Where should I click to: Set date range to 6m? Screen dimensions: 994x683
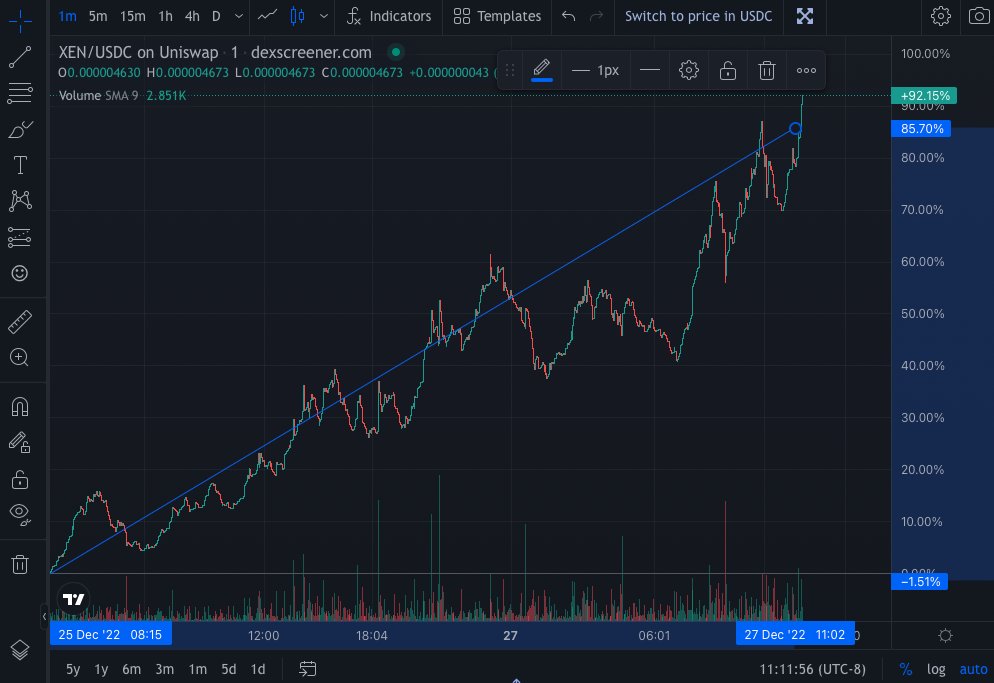click(x=132, y=669)
